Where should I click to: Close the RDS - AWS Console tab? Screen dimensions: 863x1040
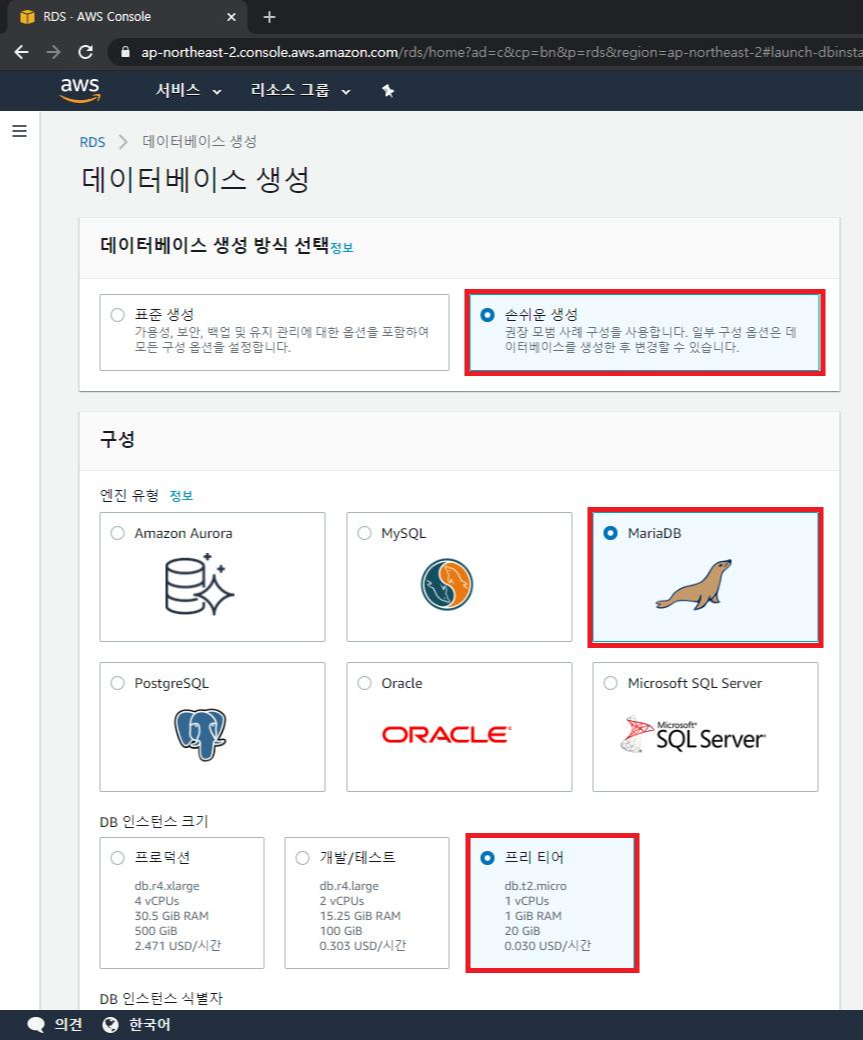tap(232, 17)
